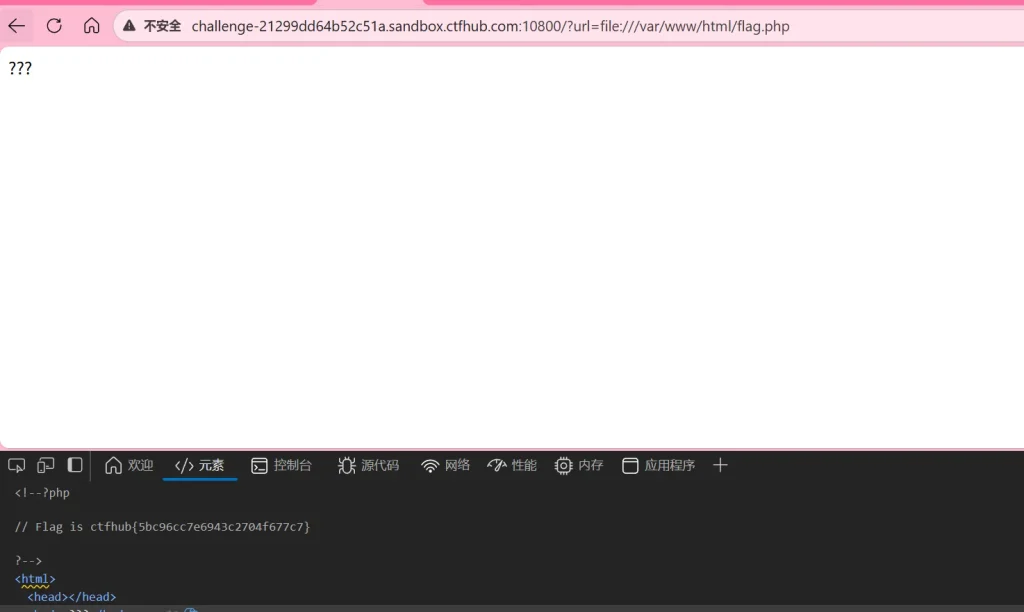This screenshot has height=612, width=1024.
Task: Add more tools with the plus icon
Action: (720, 465)
